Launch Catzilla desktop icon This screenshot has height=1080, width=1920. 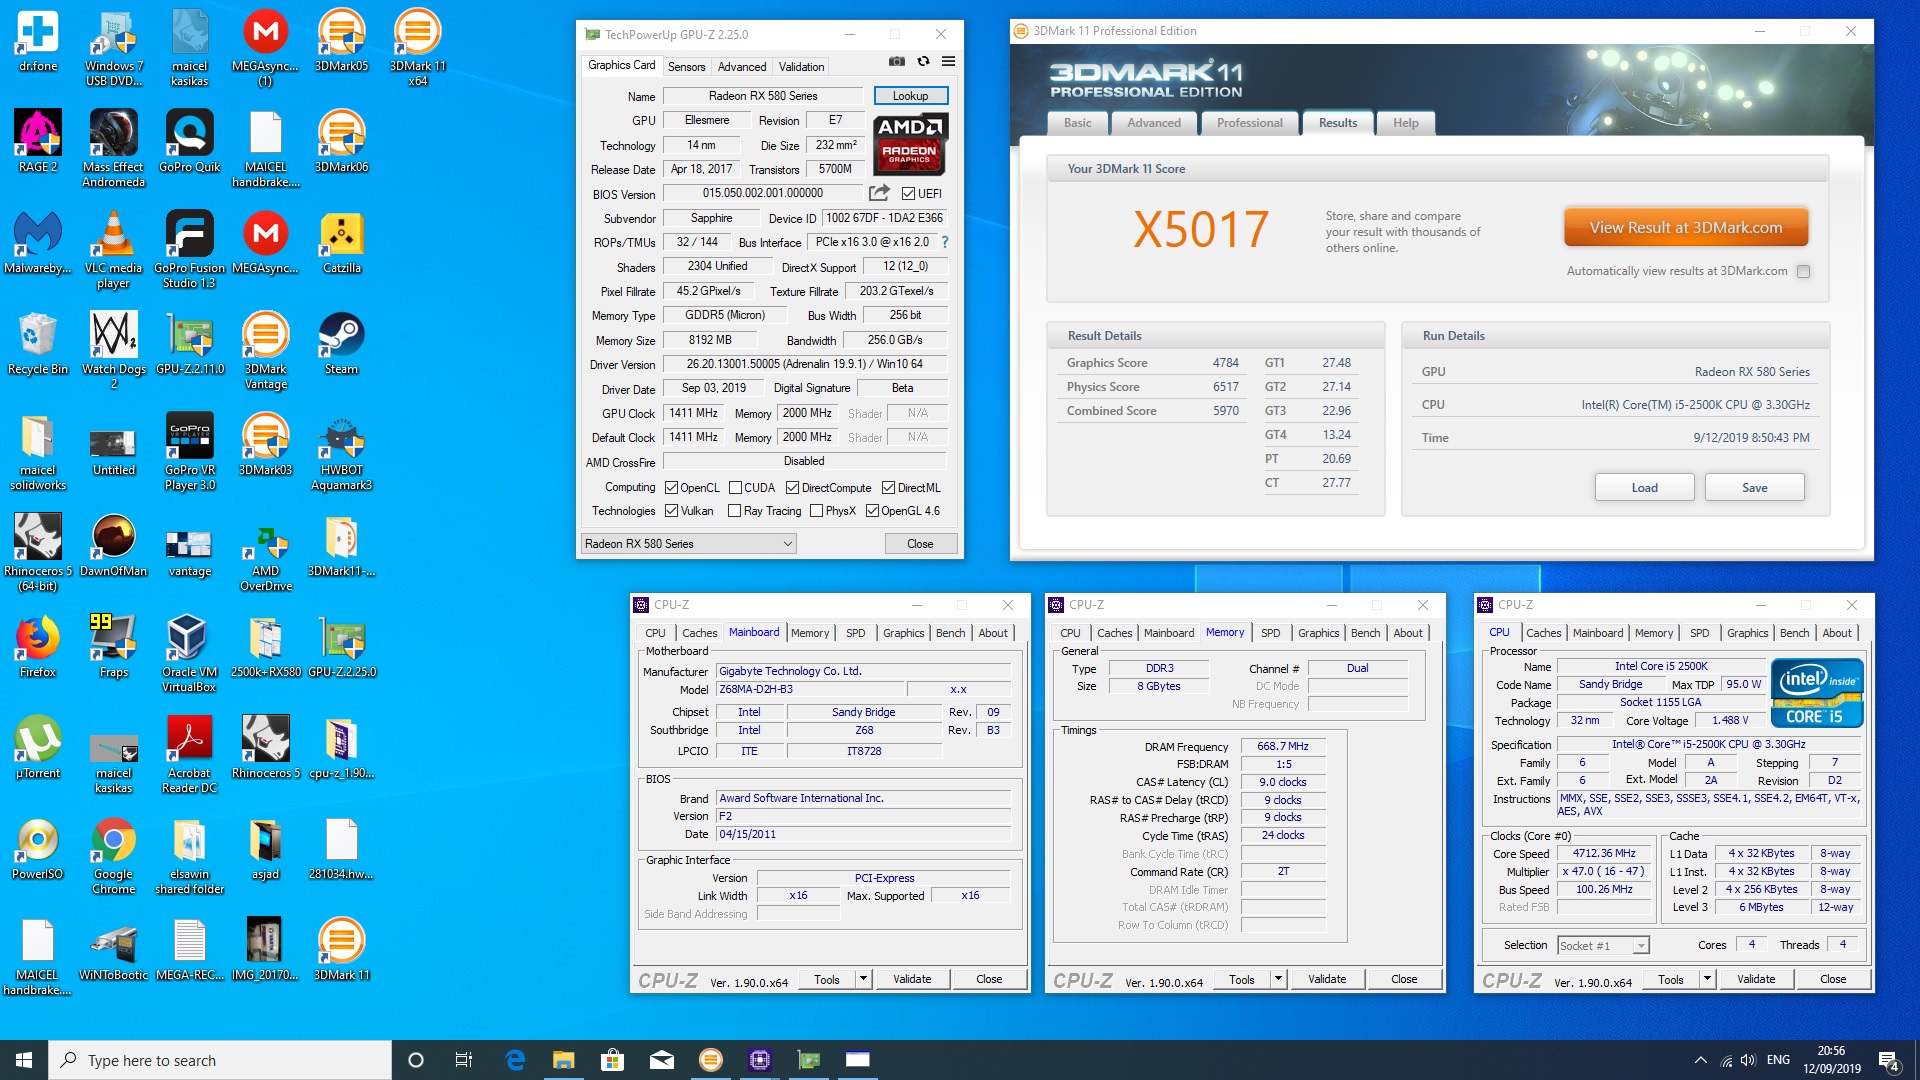[x=341, y=242]
